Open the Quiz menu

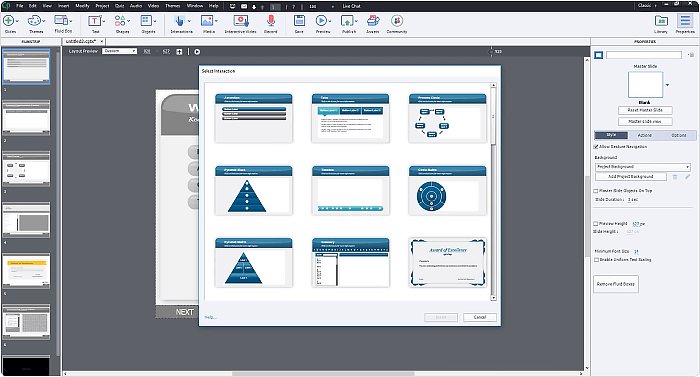click(119, 6)
